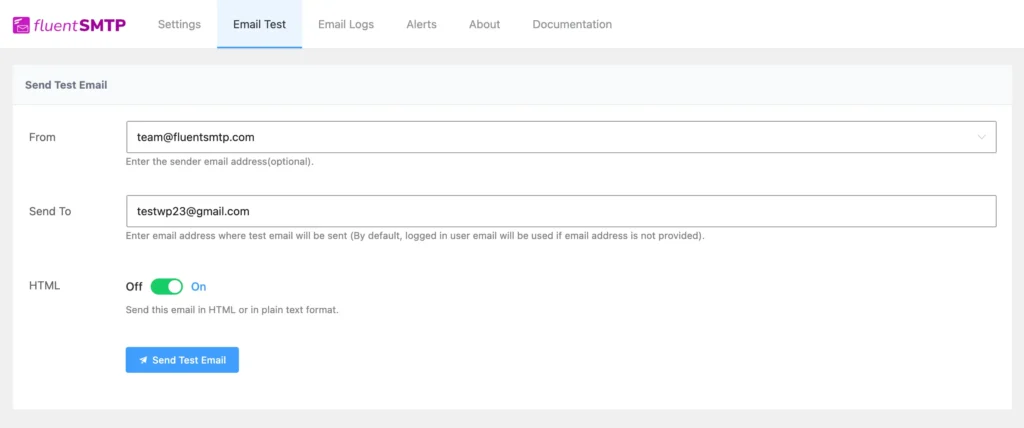1024x428 pixels.
Task: Click the Send Test Email button
Action: 182,360
